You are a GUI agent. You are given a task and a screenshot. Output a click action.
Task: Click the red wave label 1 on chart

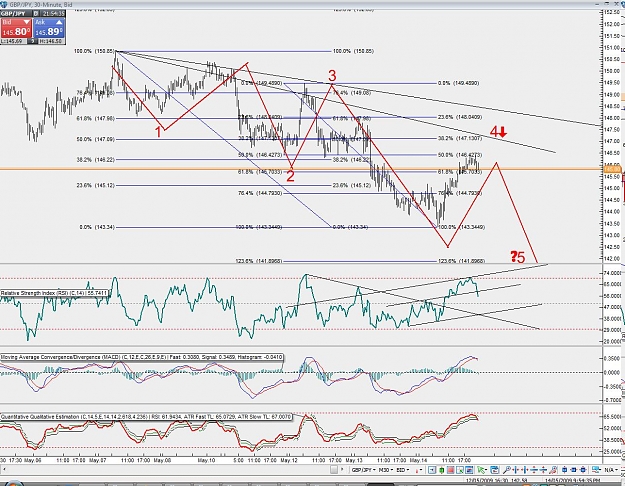coord(158,132)
